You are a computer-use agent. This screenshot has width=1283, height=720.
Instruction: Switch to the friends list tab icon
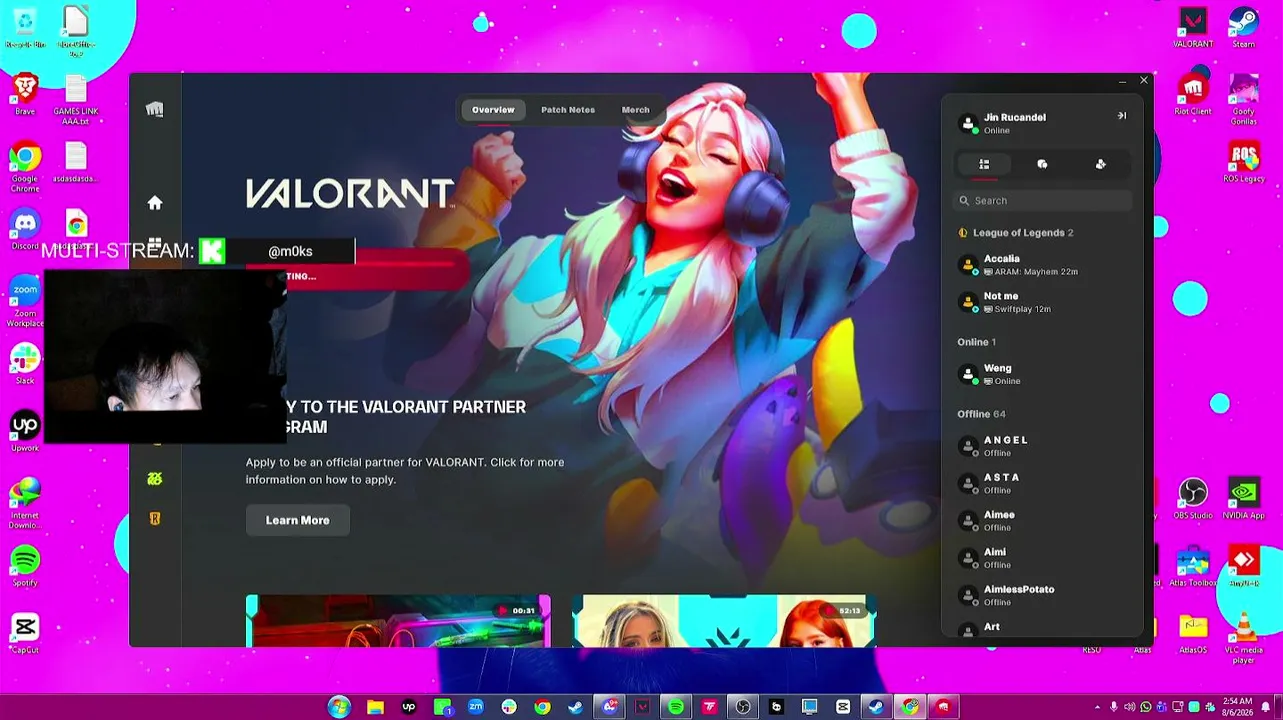click(984, 164)
